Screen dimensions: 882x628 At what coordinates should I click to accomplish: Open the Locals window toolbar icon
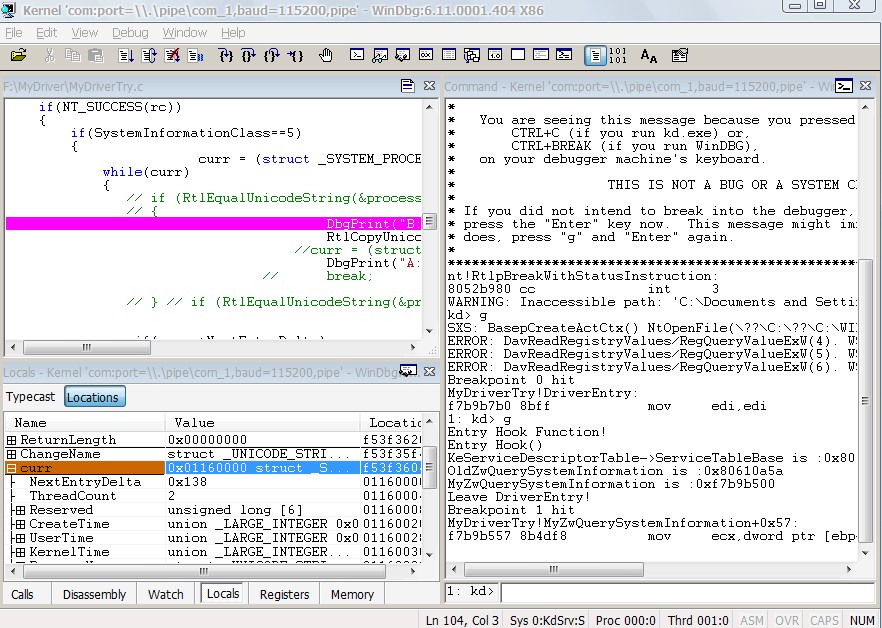pos(403,55)
